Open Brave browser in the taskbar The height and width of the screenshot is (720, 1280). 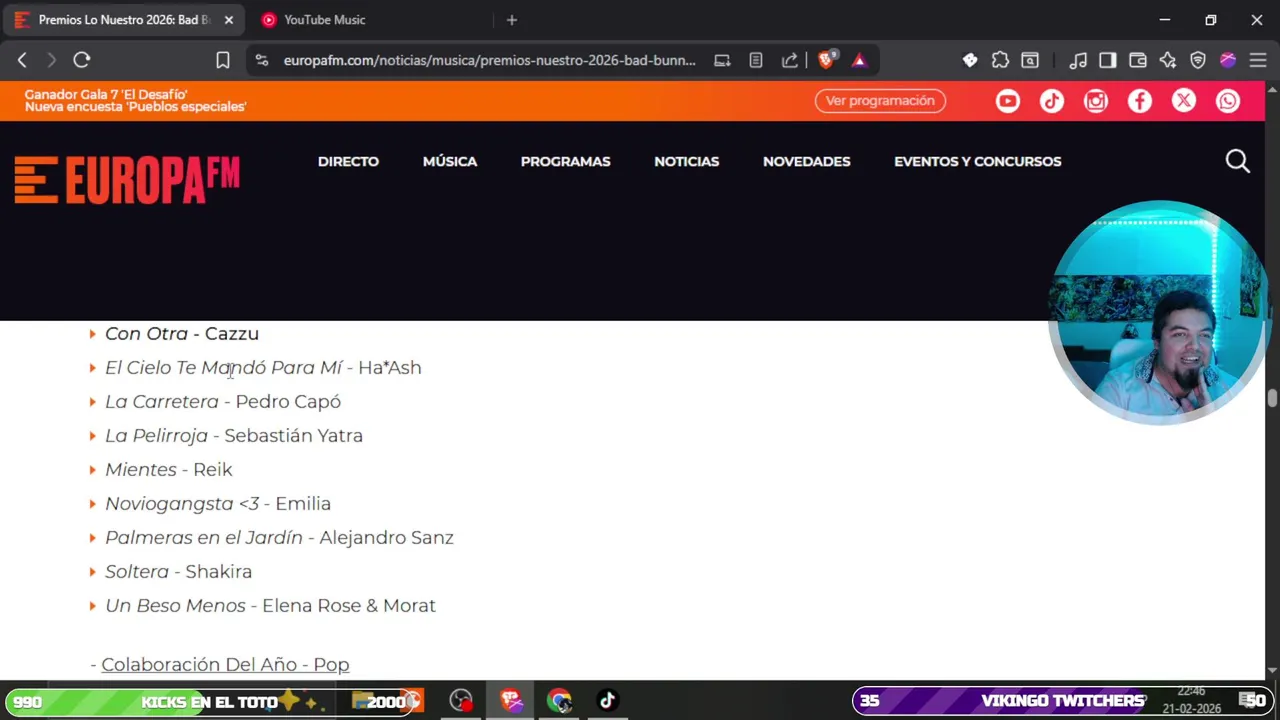[x=511, y=700]
